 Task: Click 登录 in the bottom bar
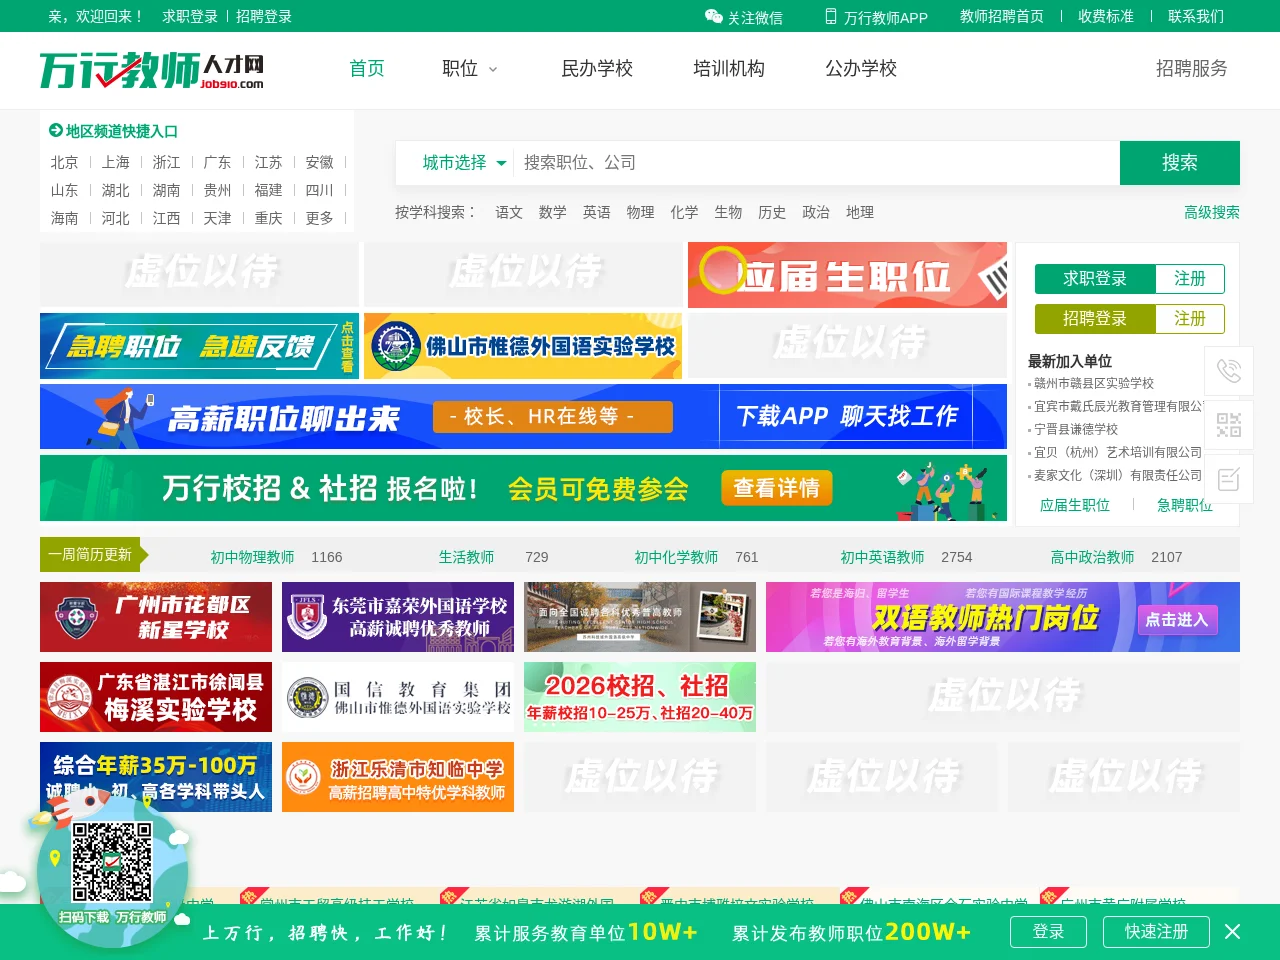1048,932
